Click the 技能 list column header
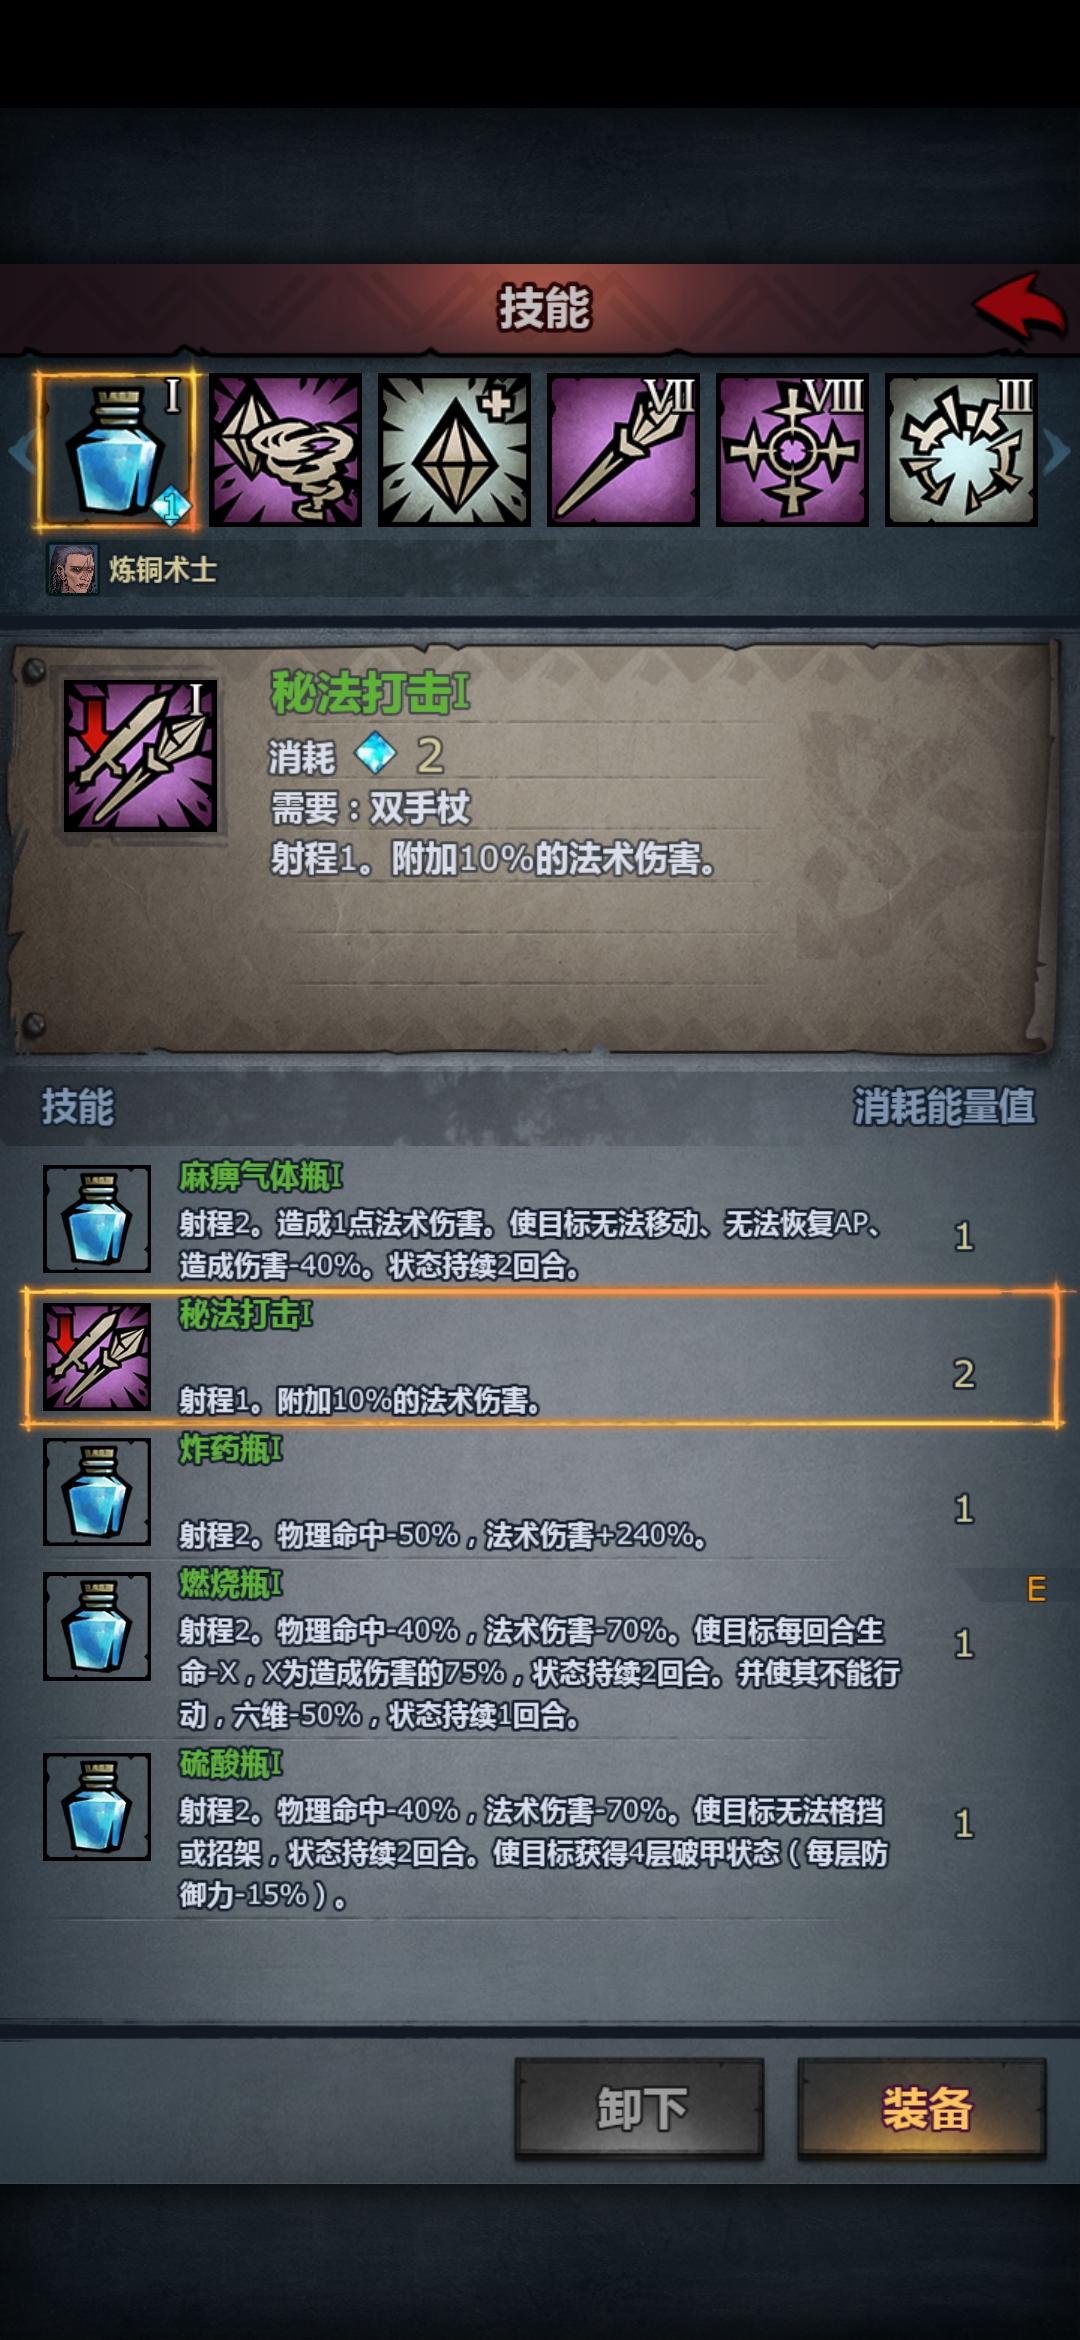1080x2340 pixels. 78,1107
